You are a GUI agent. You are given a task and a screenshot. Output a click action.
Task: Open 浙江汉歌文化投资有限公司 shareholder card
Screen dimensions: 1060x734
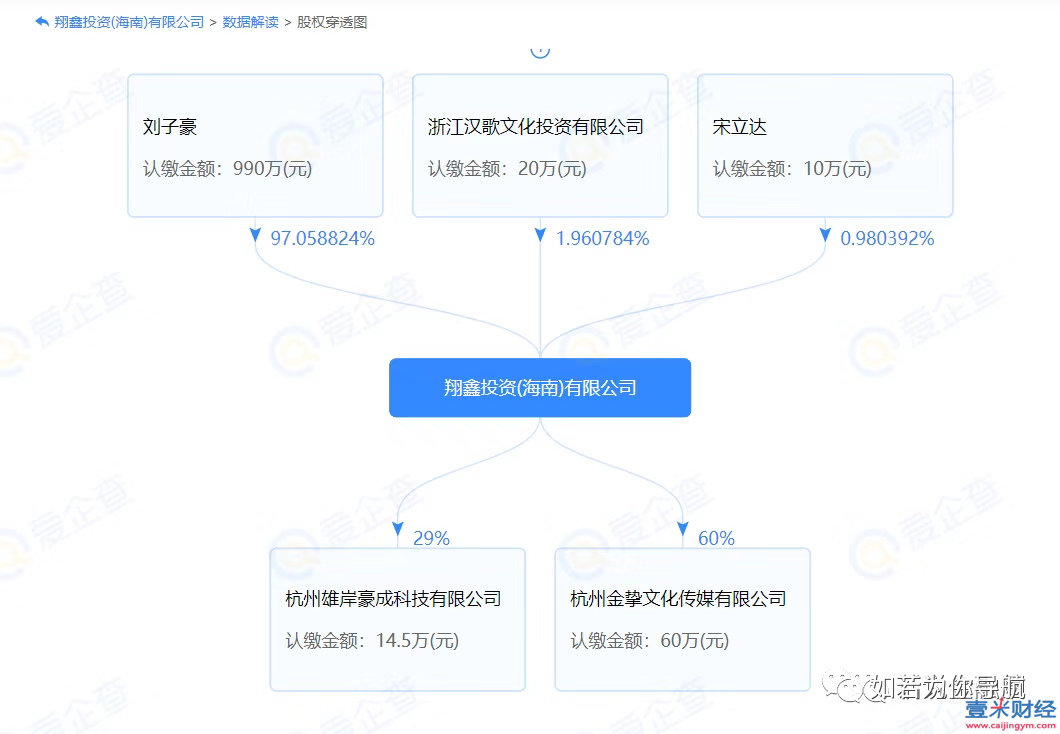[540, 145]
